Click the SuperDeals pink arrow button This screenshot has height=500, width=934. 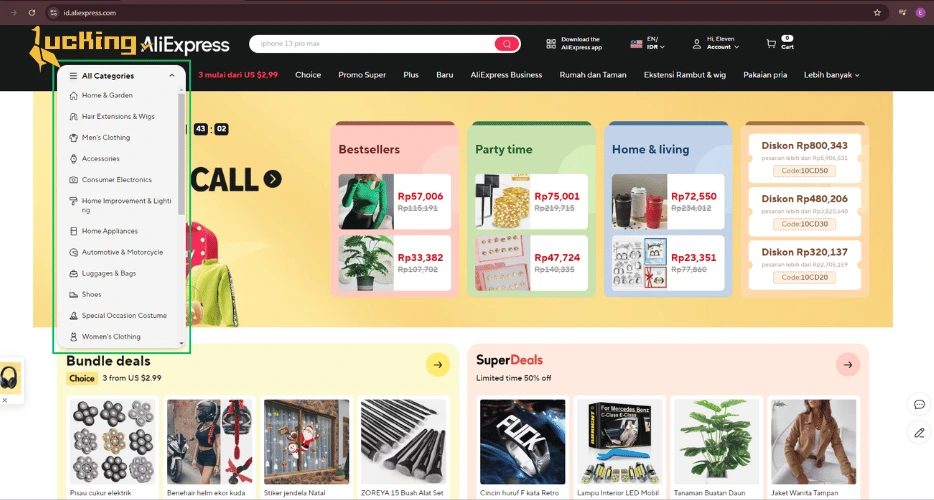848,365
